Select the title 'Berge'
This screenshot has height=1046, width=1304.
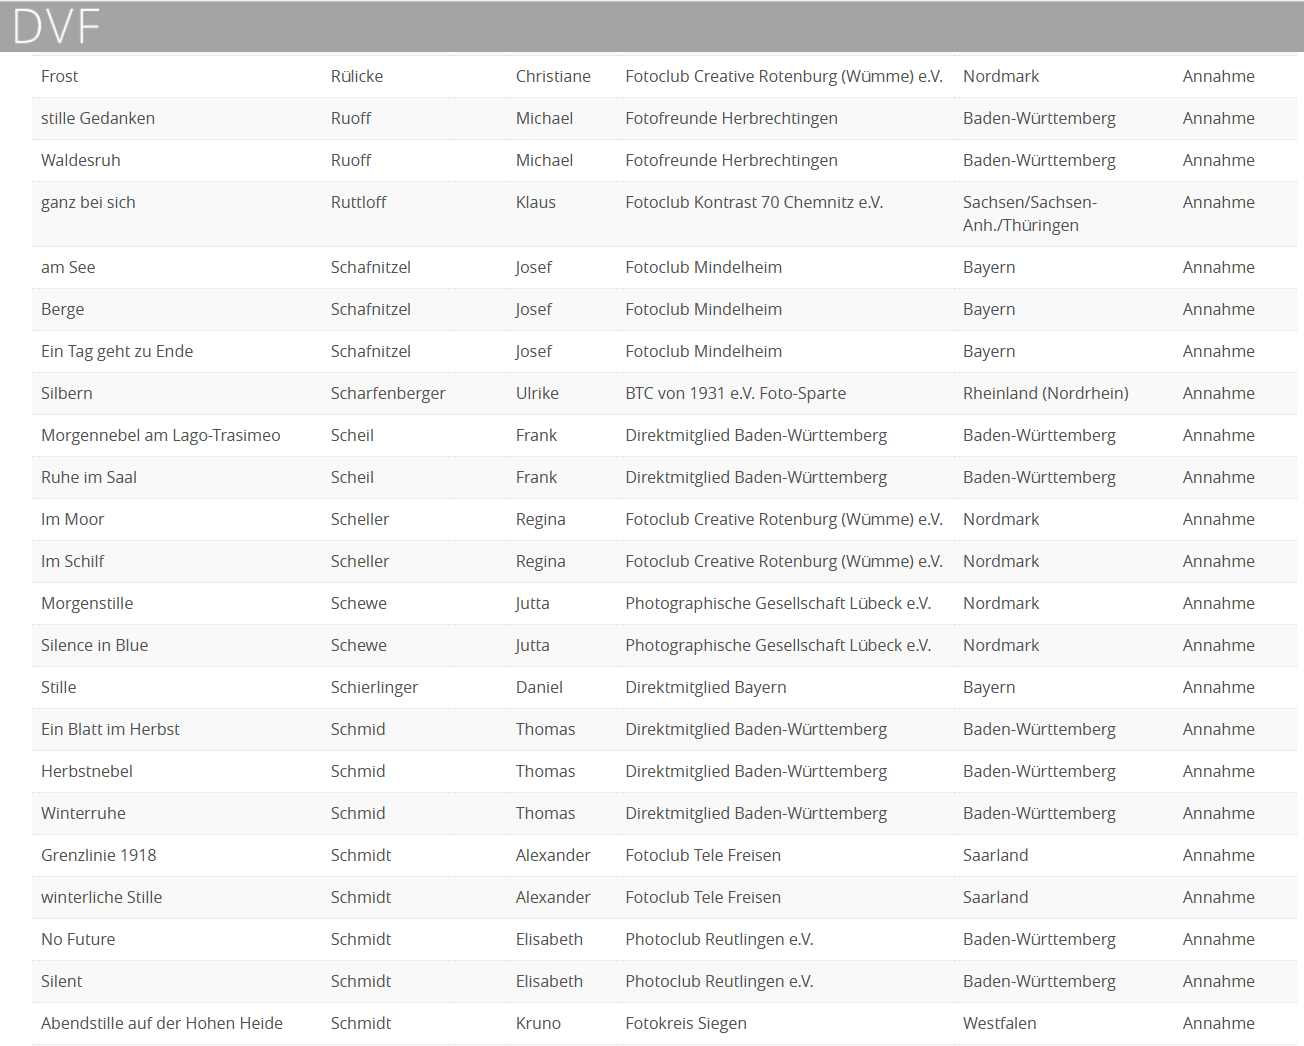[x=62, y=309]
